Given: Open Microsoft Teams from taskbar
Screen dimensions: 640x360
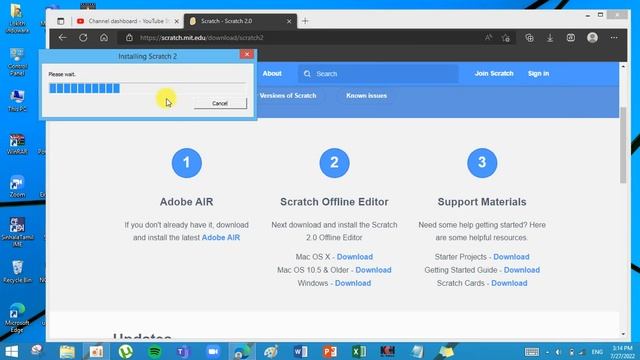Looking at the screenshot, I should point(184,351).
